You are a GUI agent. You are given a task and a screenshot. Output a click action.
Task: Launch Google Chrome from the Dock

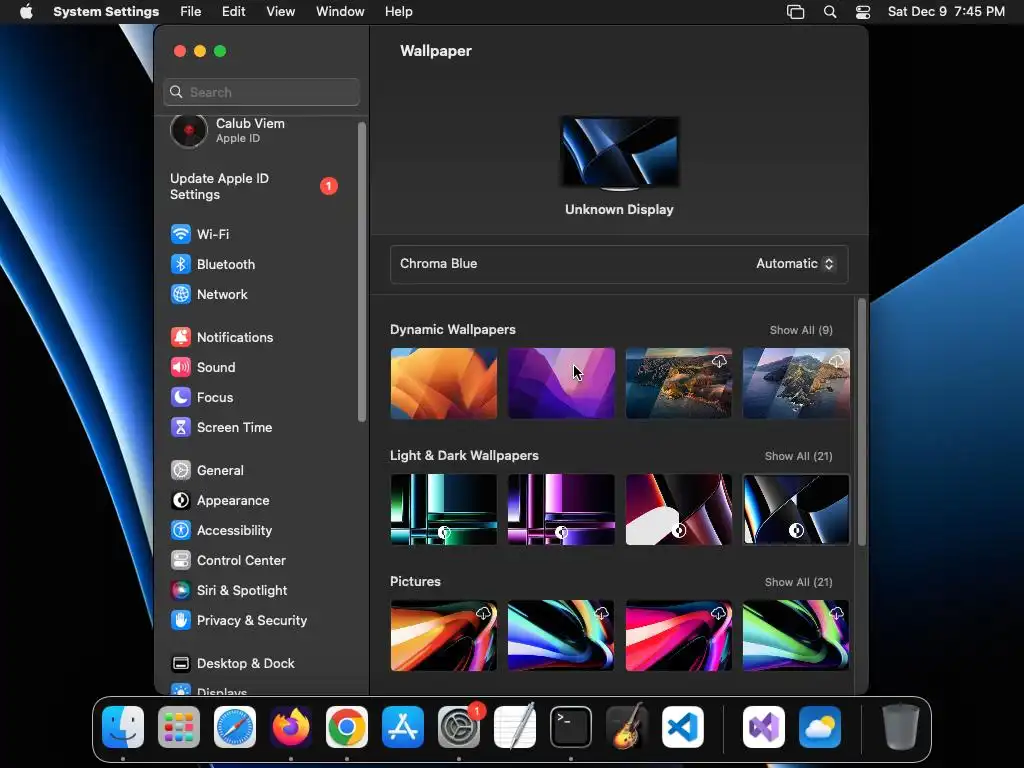tap(347, 727)
